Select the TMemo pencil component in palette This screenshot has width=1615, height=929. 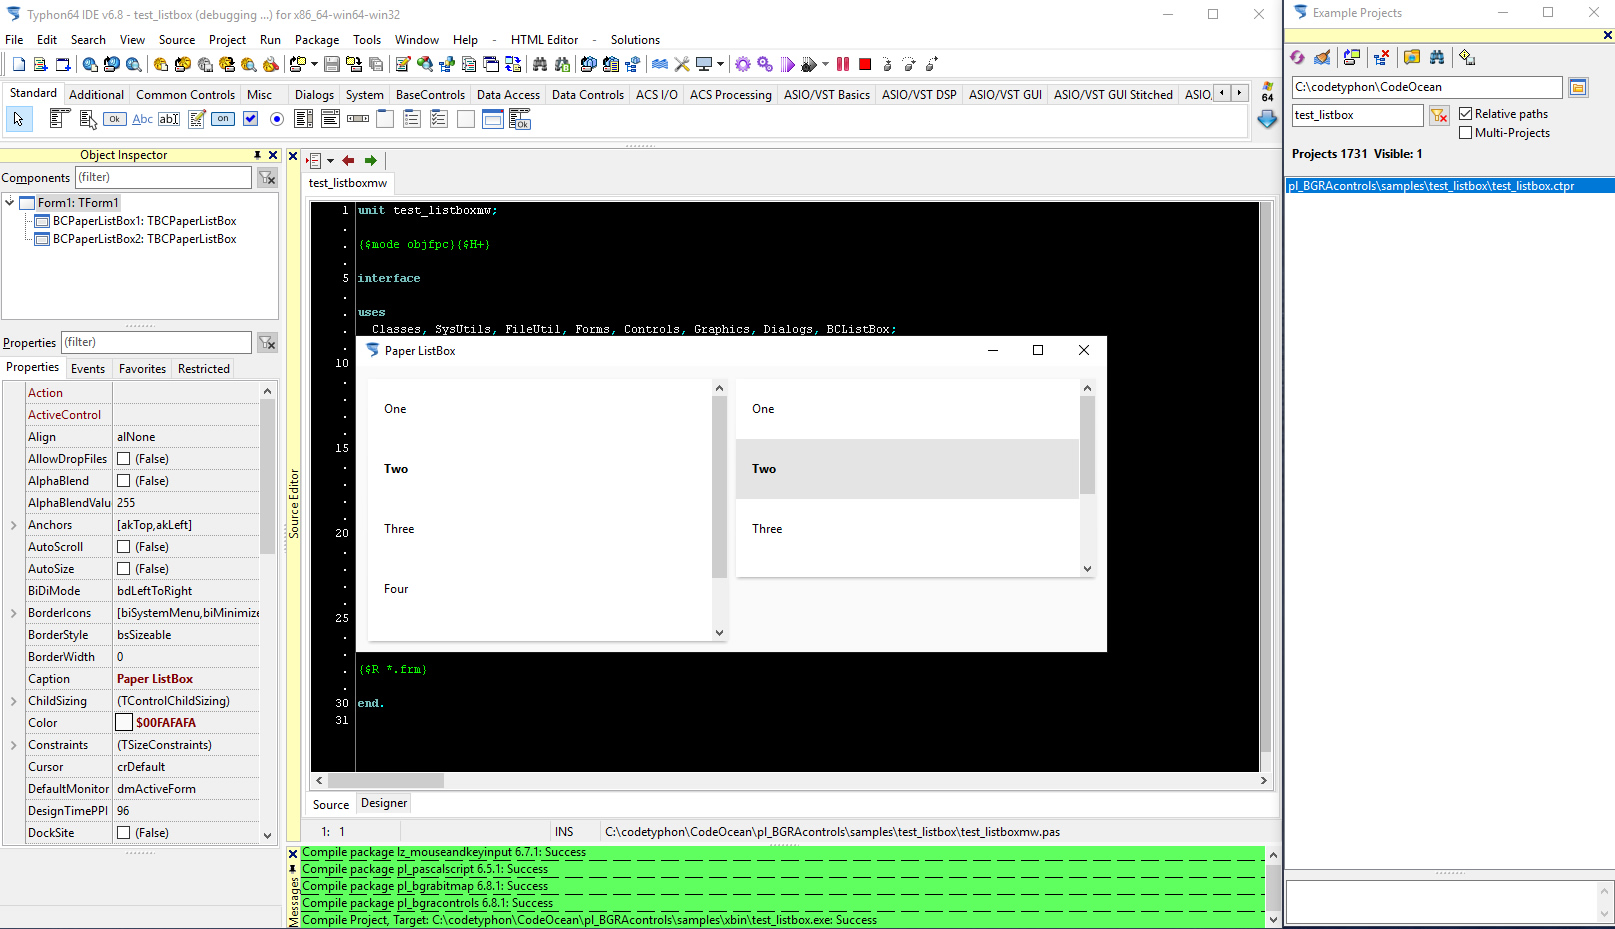pyautogui.click(x=197, y=119)
